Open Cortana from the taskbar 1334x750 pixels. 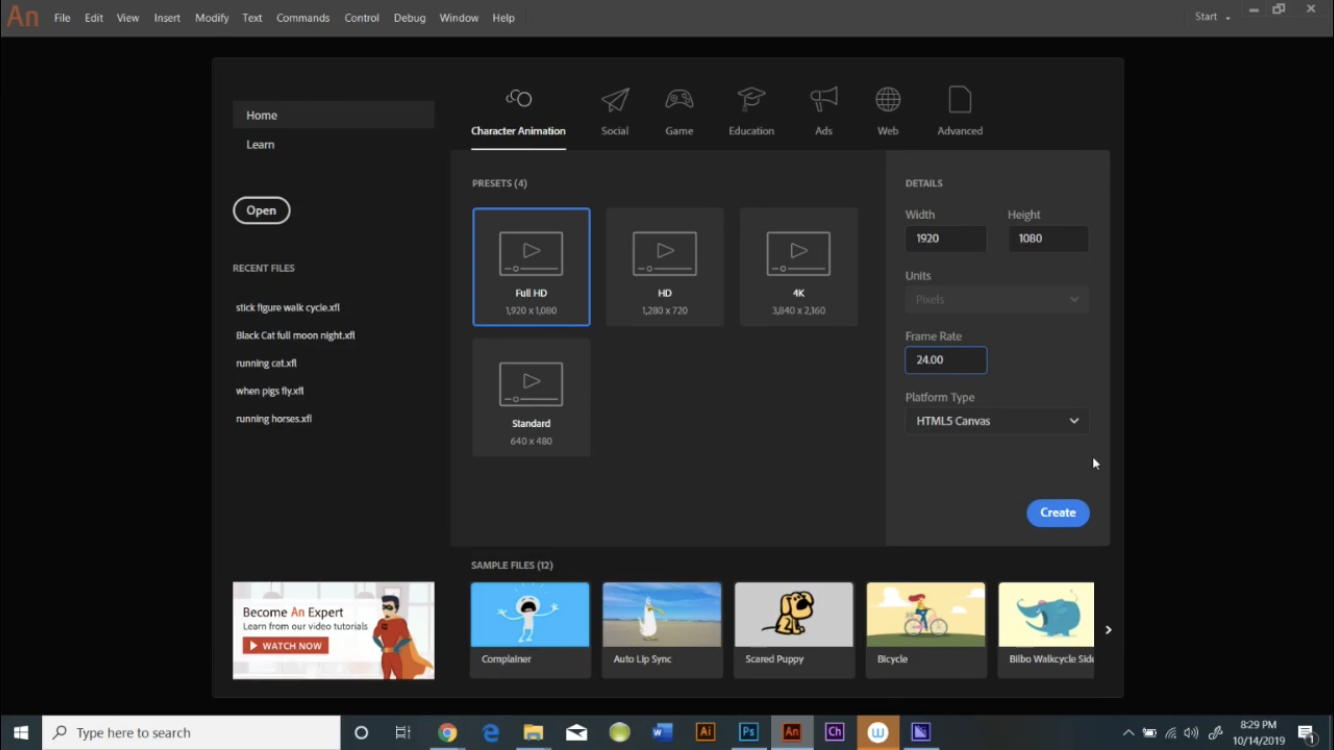[x=362, y=733]
